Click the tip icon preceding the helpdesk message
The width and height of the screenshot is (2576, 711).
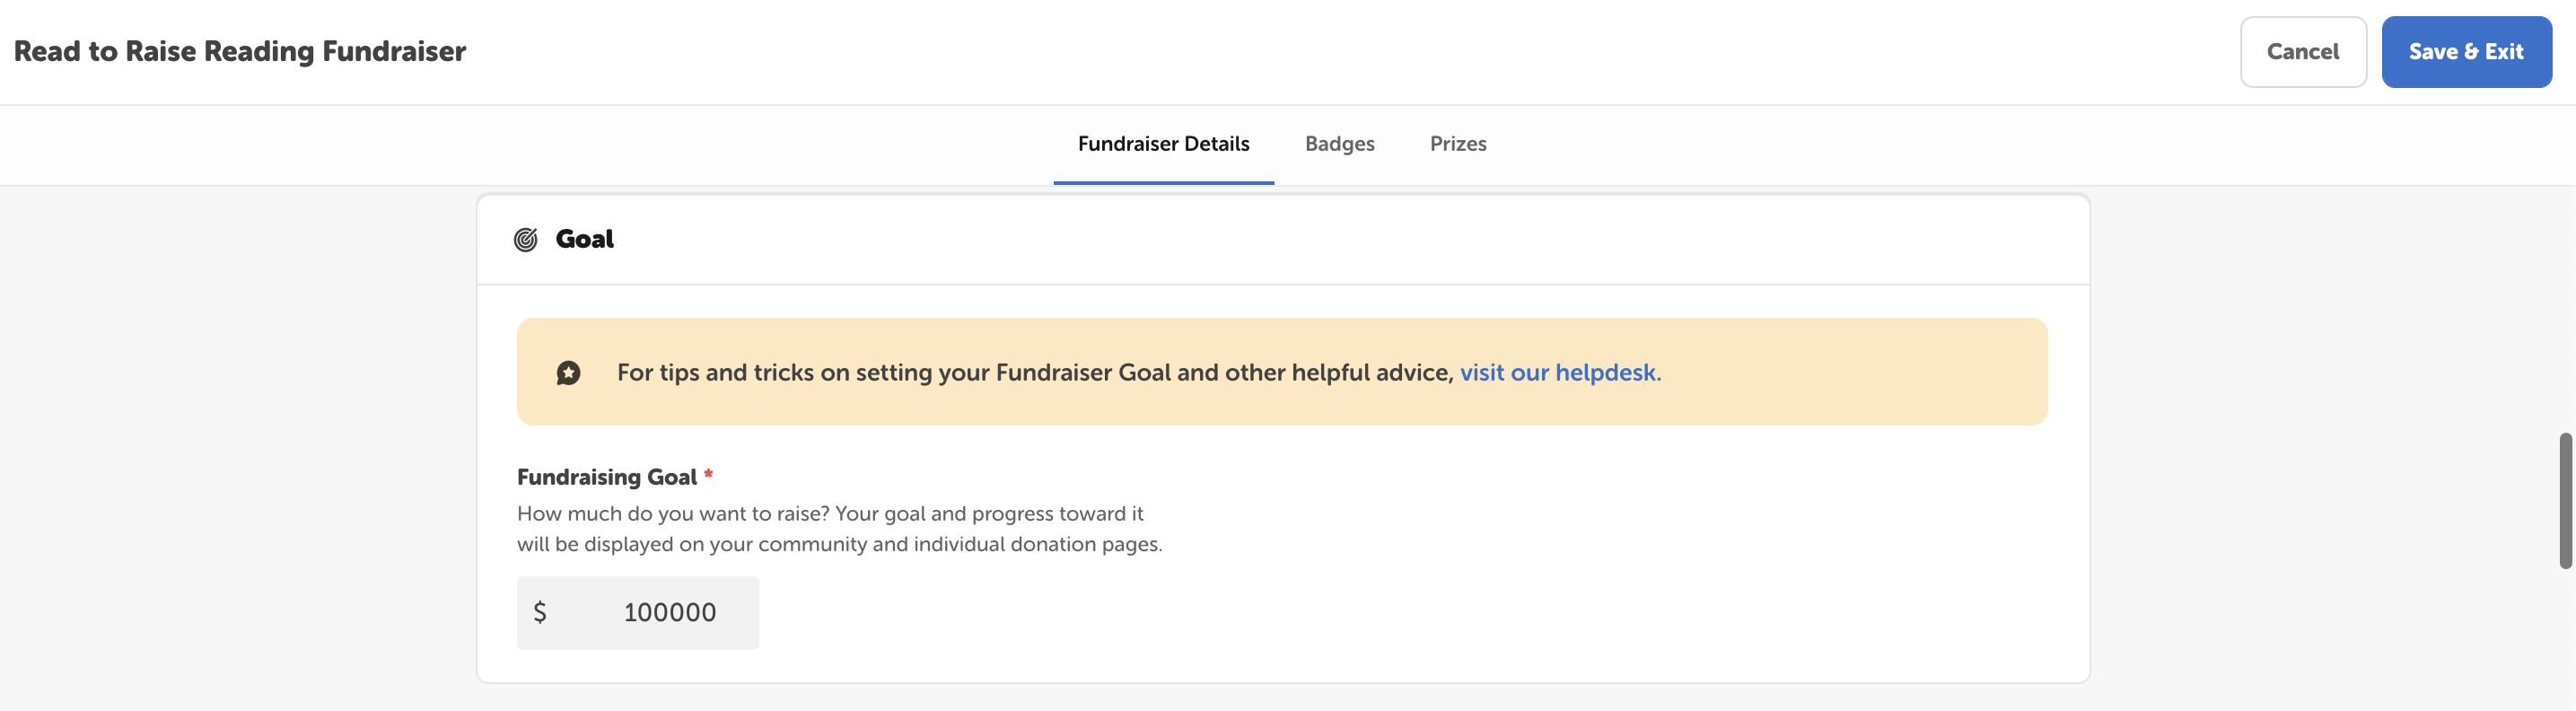click(x=569, y=372)
